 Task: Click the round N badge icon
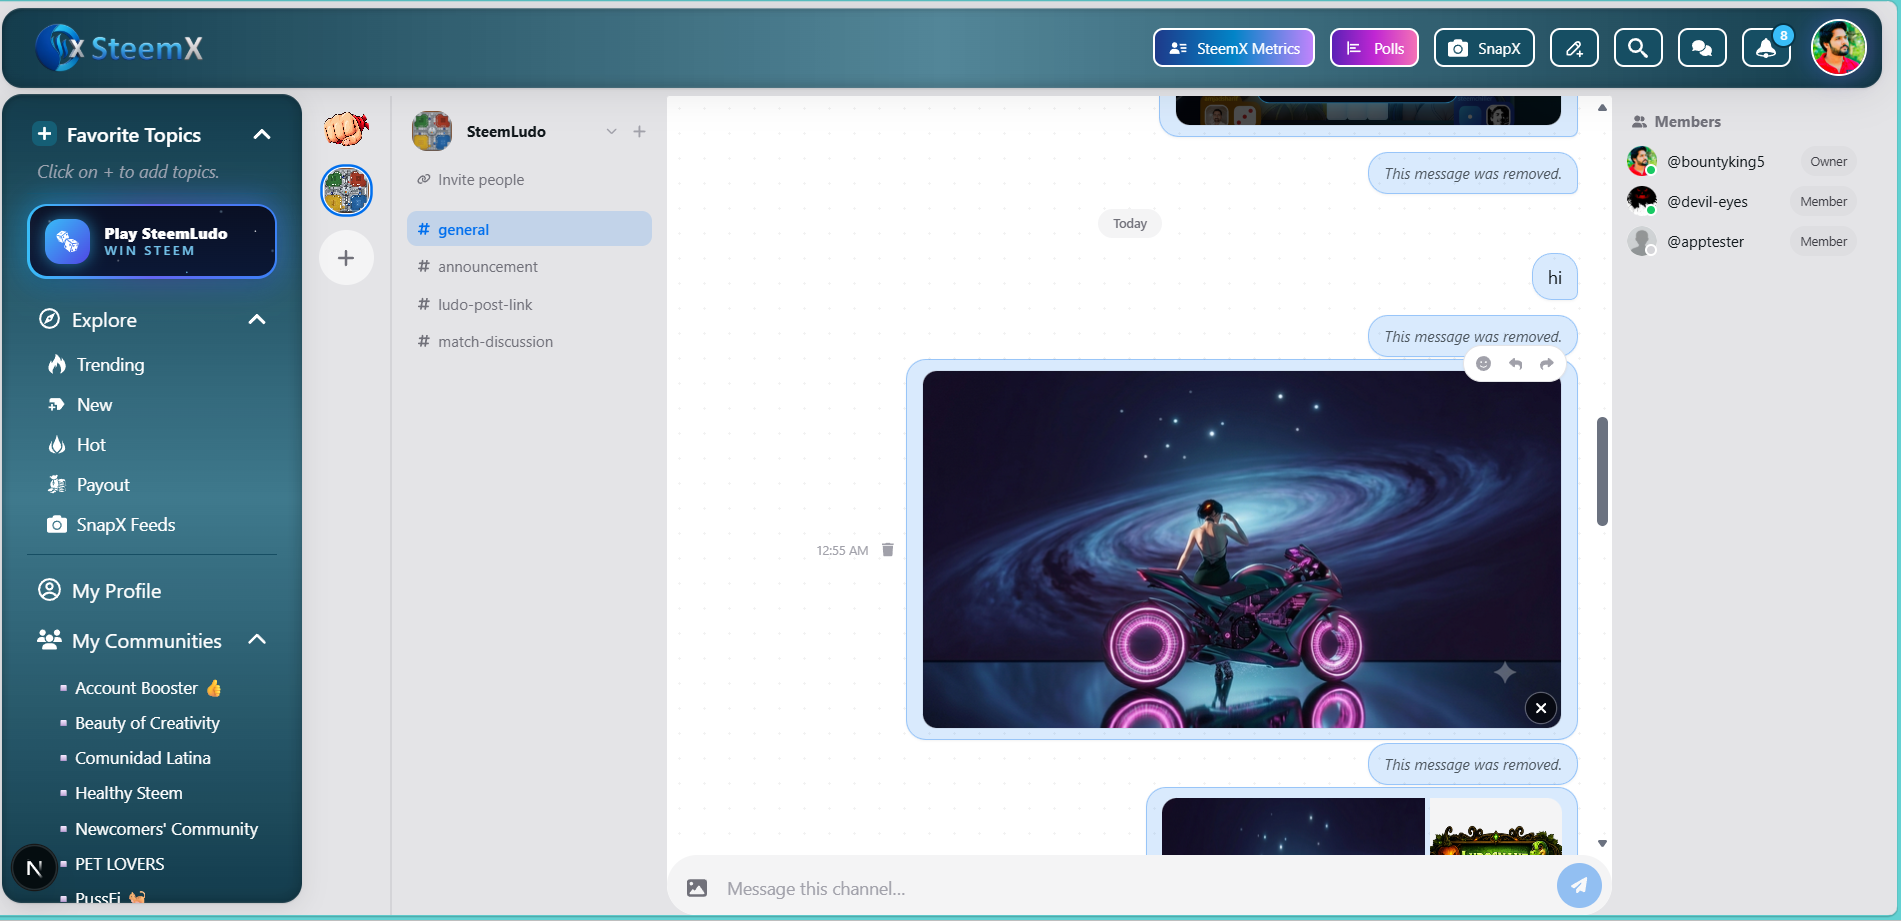[x=34, y=868]
